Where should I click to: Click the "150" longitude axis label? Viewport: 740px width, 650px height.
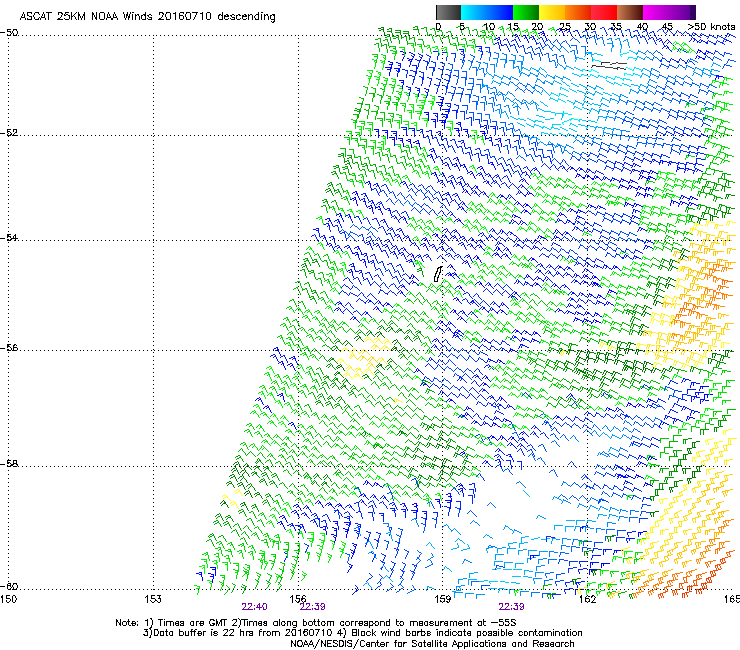tap(8, 599)
